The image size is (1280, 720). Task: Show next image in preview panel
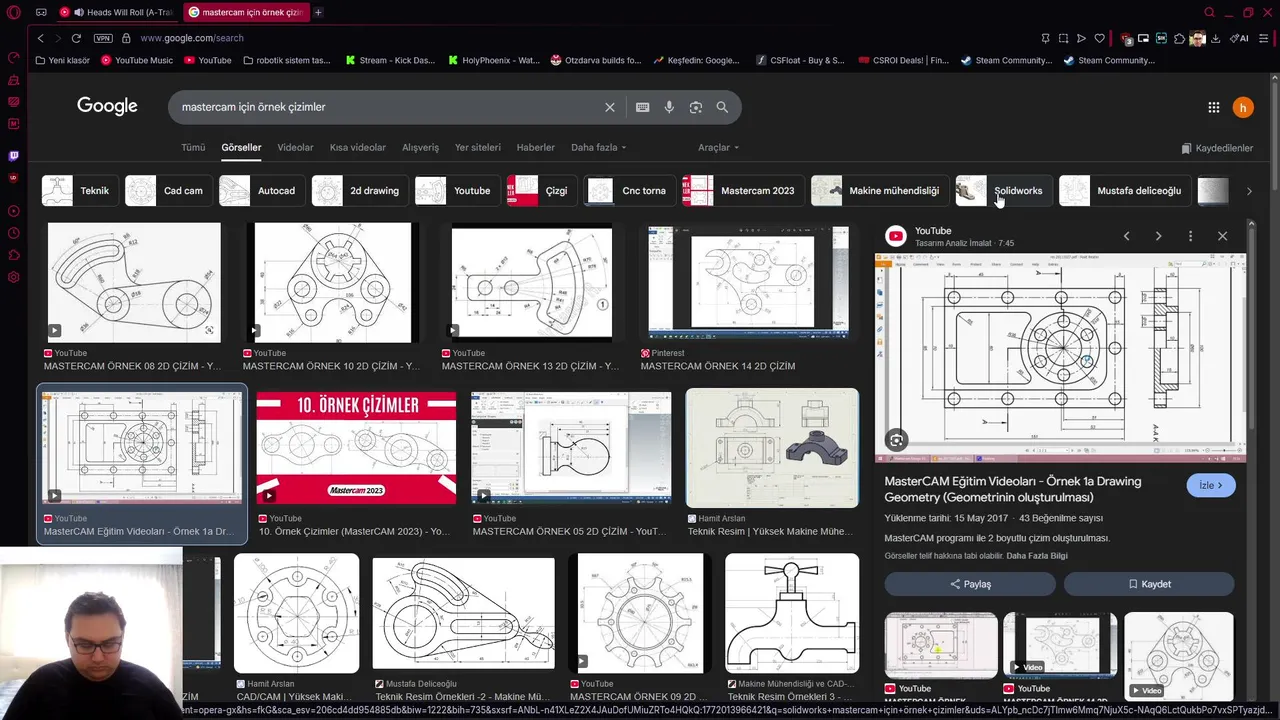coord(1158,236)
